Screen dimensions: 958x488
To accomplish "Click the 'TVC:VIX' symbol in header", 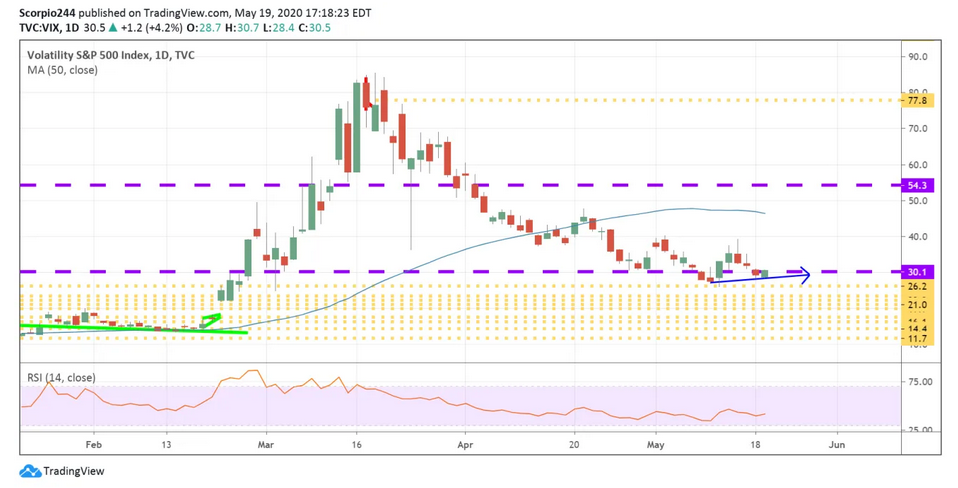I will click(x=38, y=28).
